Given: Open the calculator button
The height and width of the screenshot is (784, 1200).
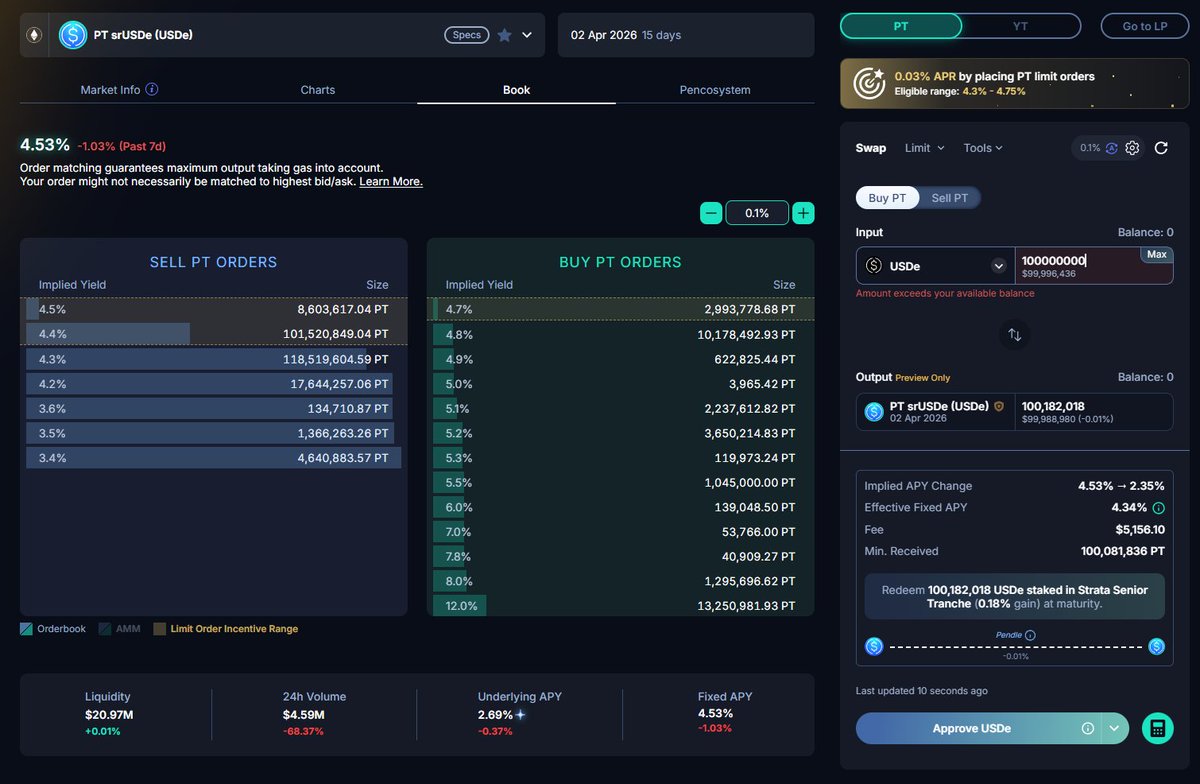Looking at the screenshot, I should (x=1158, y=728).
